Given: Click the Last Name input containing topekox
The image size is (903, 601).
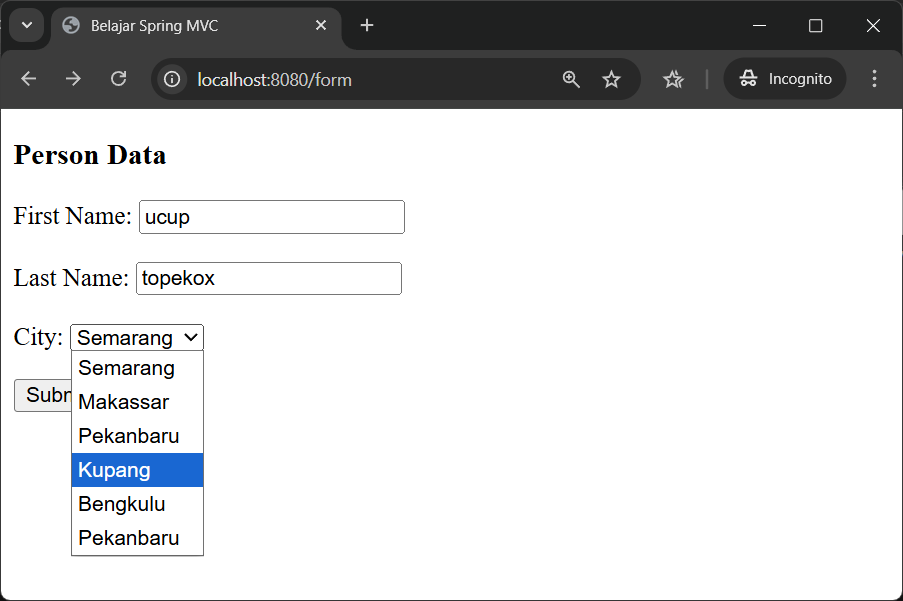Looking at the screenshot, I should 268,278.
